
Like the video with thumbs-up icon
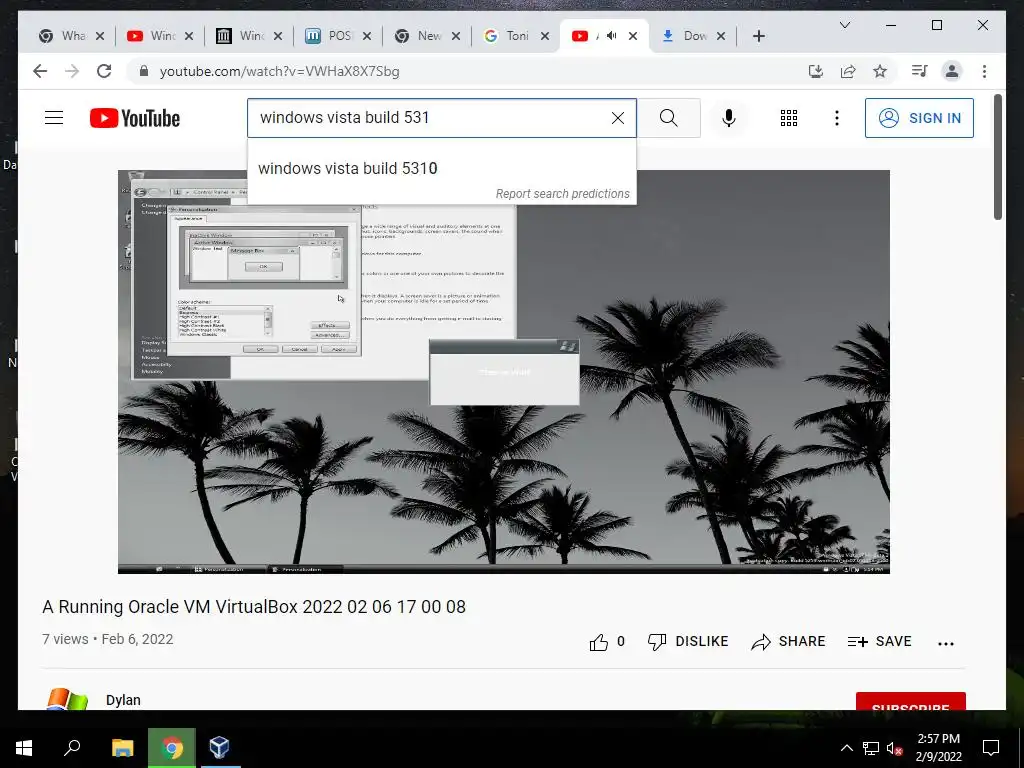[x=598, y=642]
